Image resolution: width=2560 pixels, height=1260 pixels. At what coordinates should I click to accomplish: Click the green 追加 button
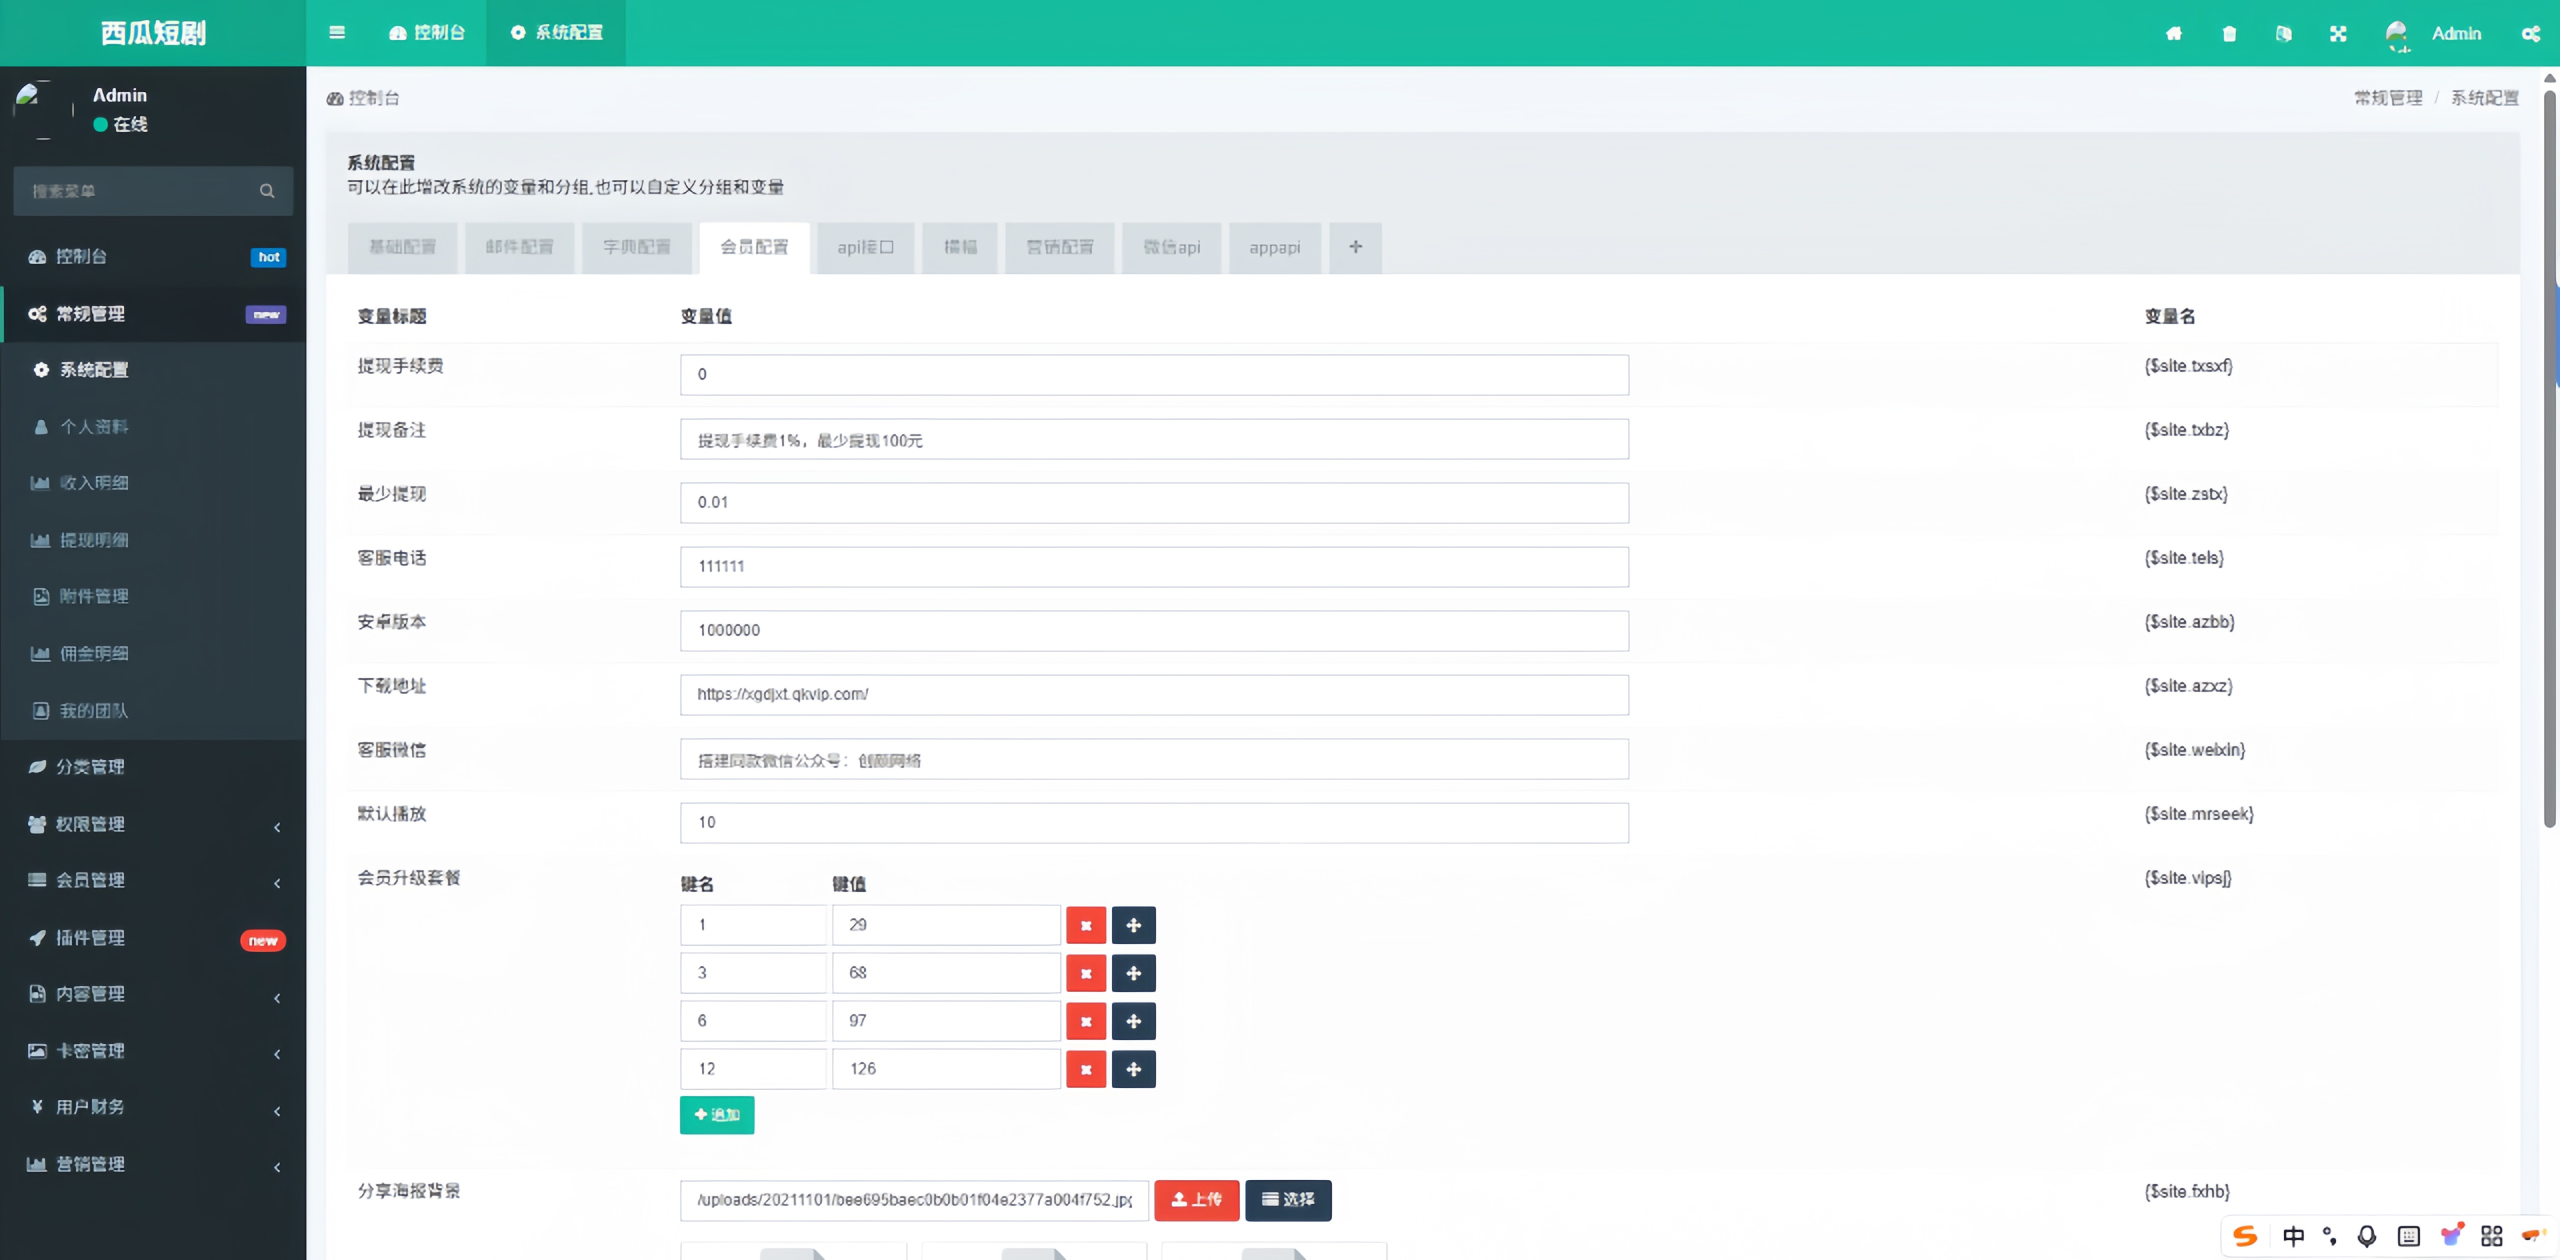(x=717, y=1115)
